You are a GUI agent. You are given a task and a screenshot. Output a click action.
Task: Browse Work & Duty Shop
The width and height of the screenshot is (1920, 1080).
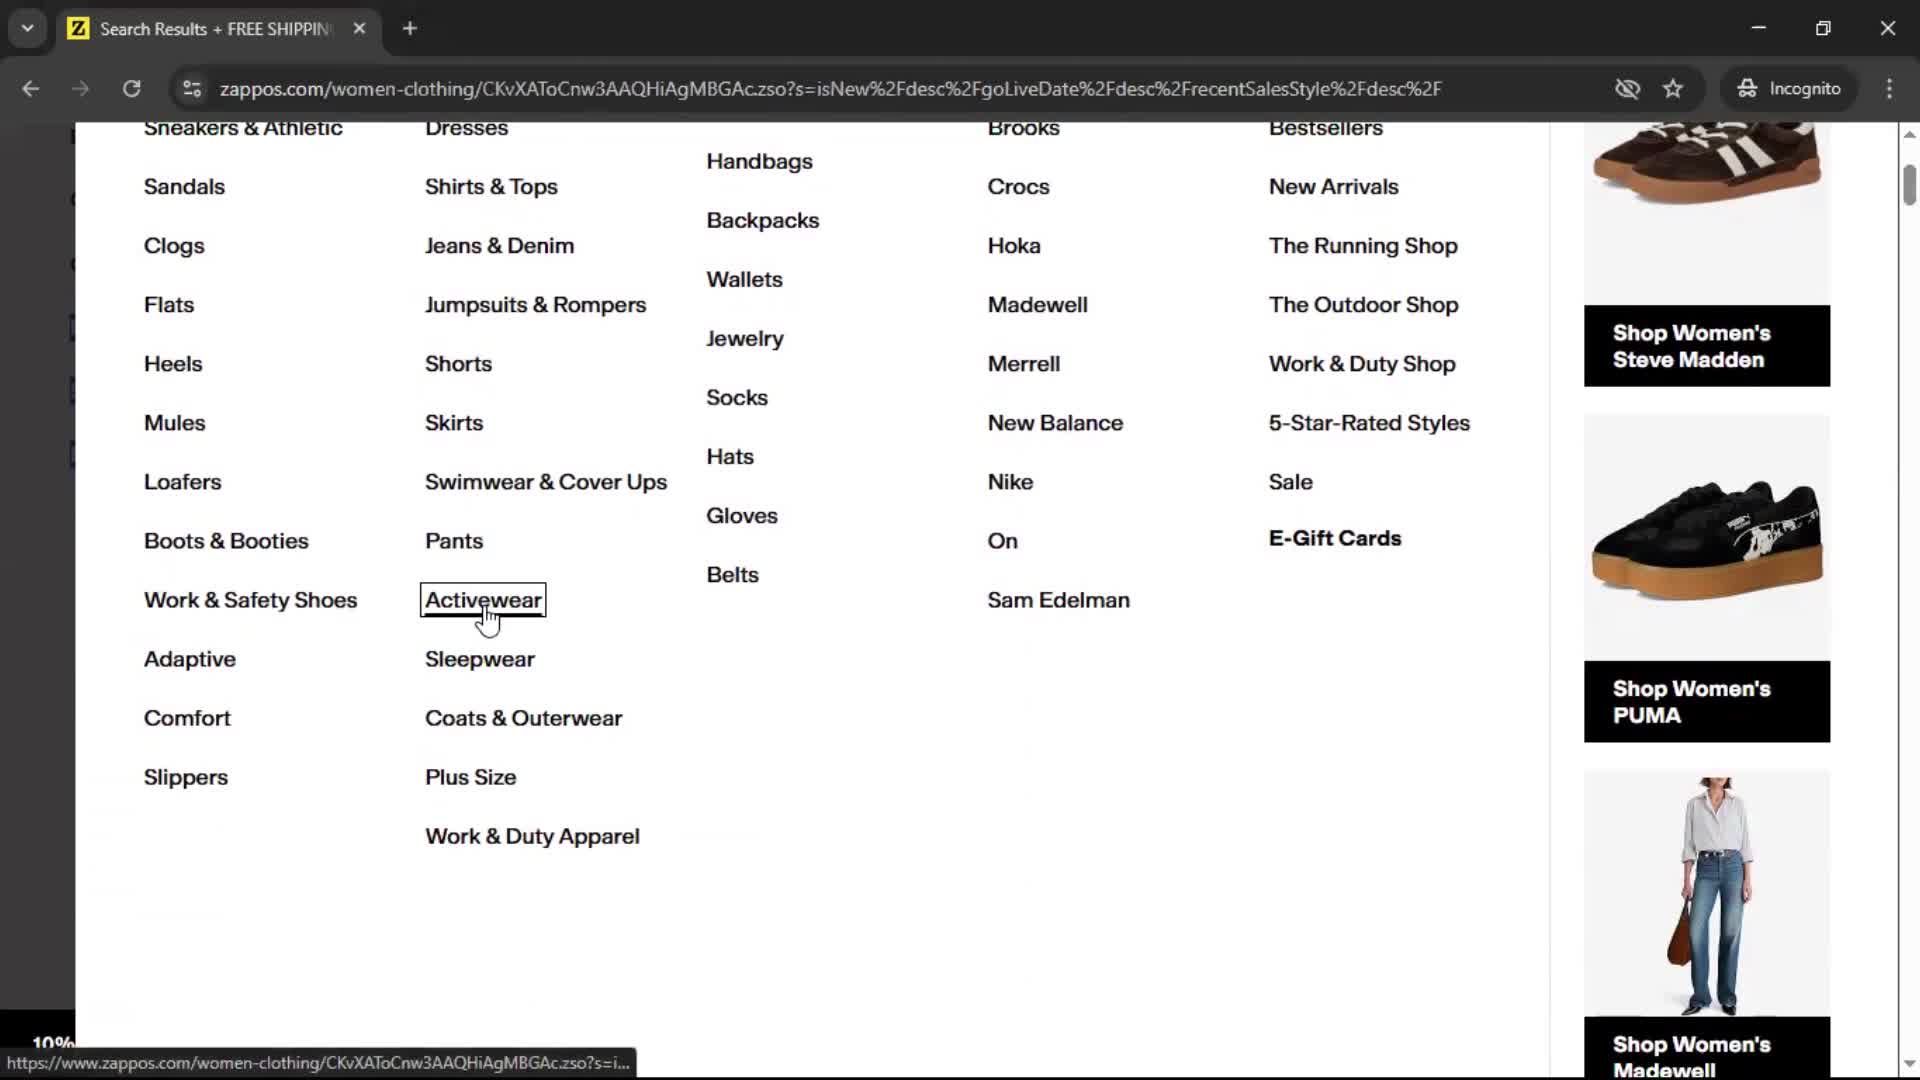(x=1362, y=364)
